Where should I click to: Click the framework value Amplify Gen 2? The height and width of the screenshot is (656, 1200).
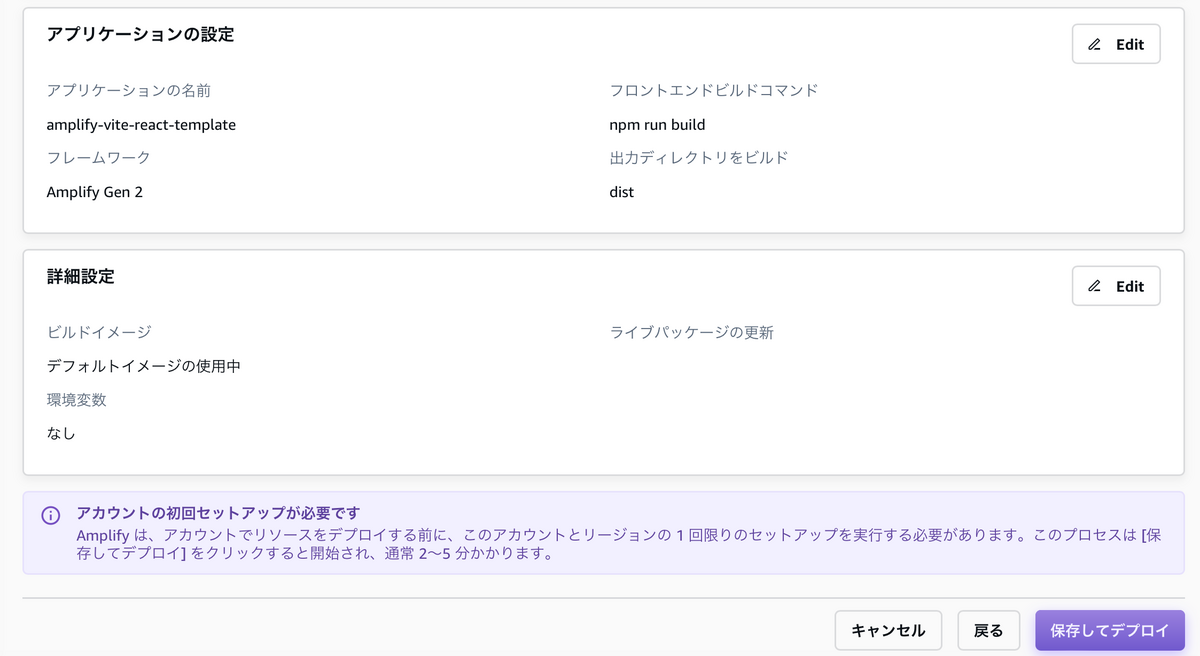pos(95,192)
